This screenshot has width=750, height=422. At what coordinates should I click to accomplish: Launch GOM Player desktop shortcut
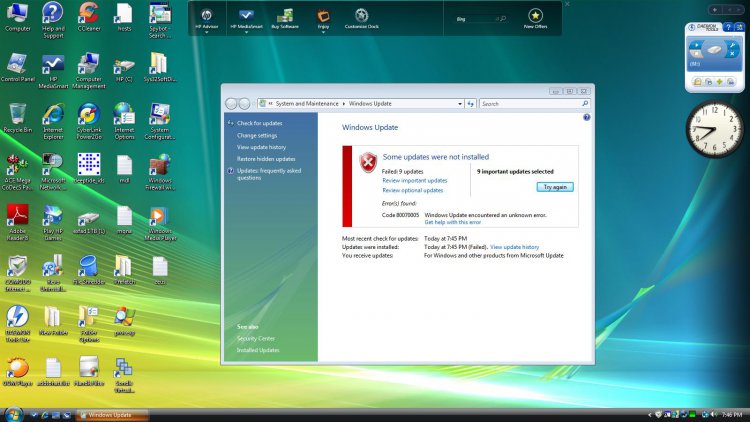click(18, 372)
